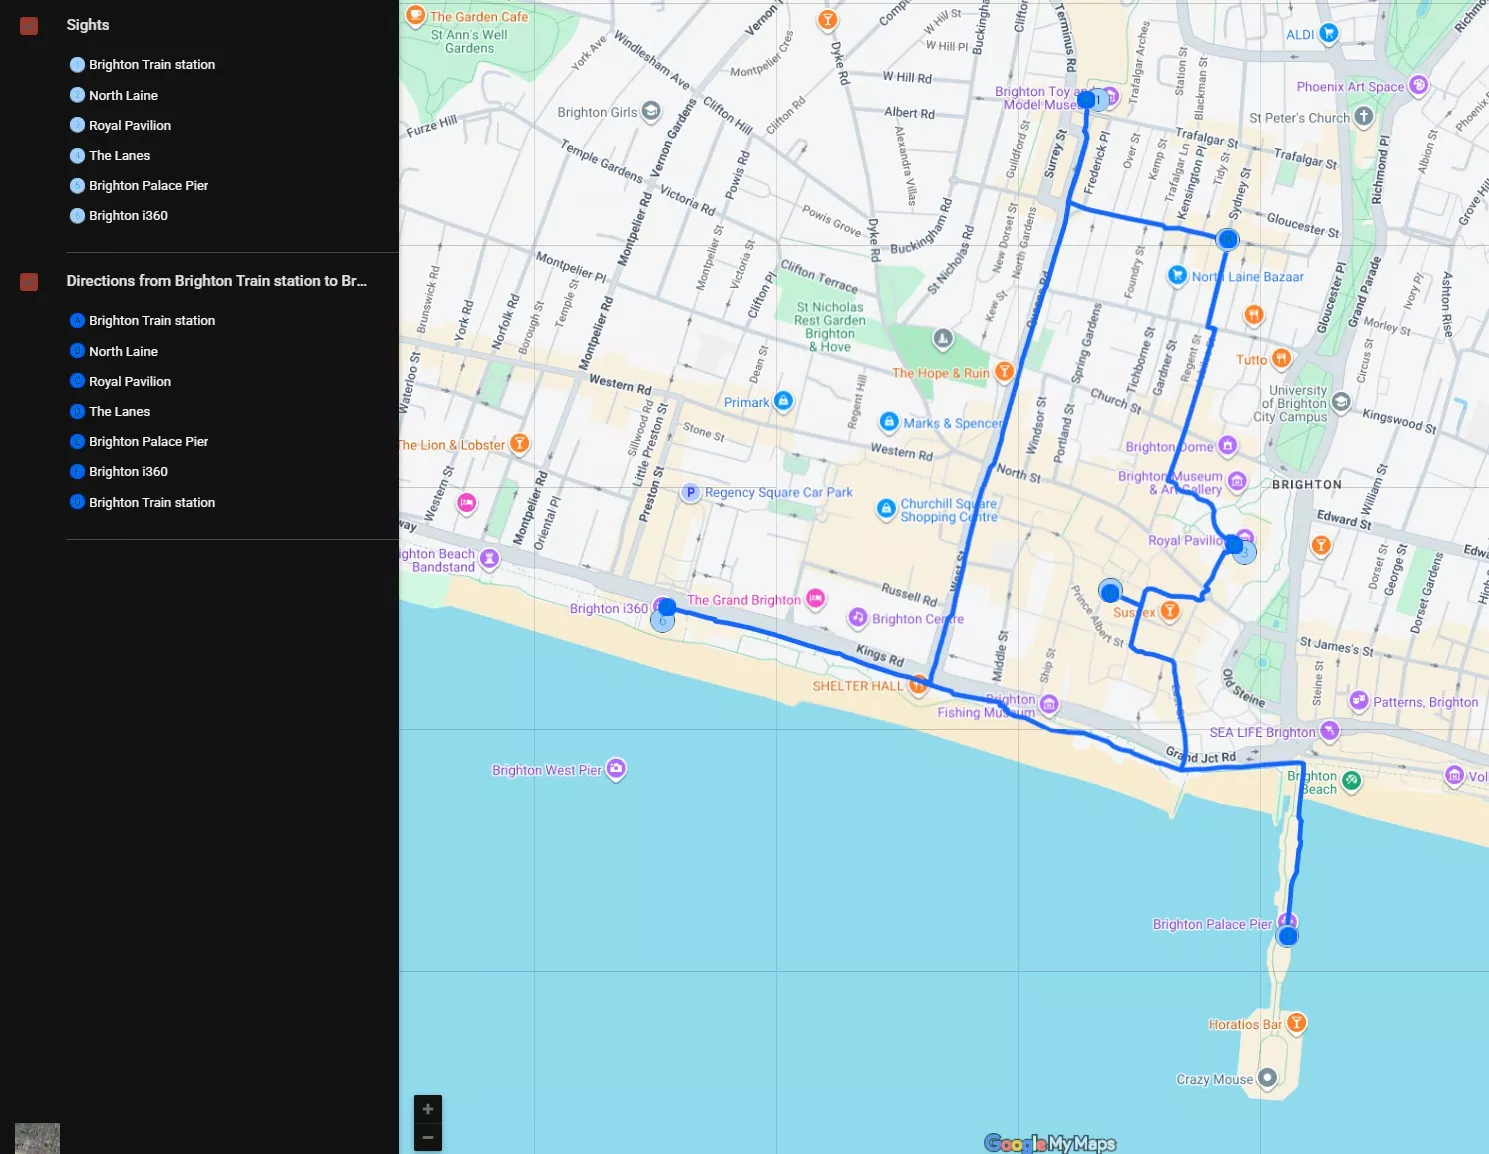Click the Churchill Square Shopping Centre icon
This screenshot has width=1489, height=1154.
pos(886,509)
